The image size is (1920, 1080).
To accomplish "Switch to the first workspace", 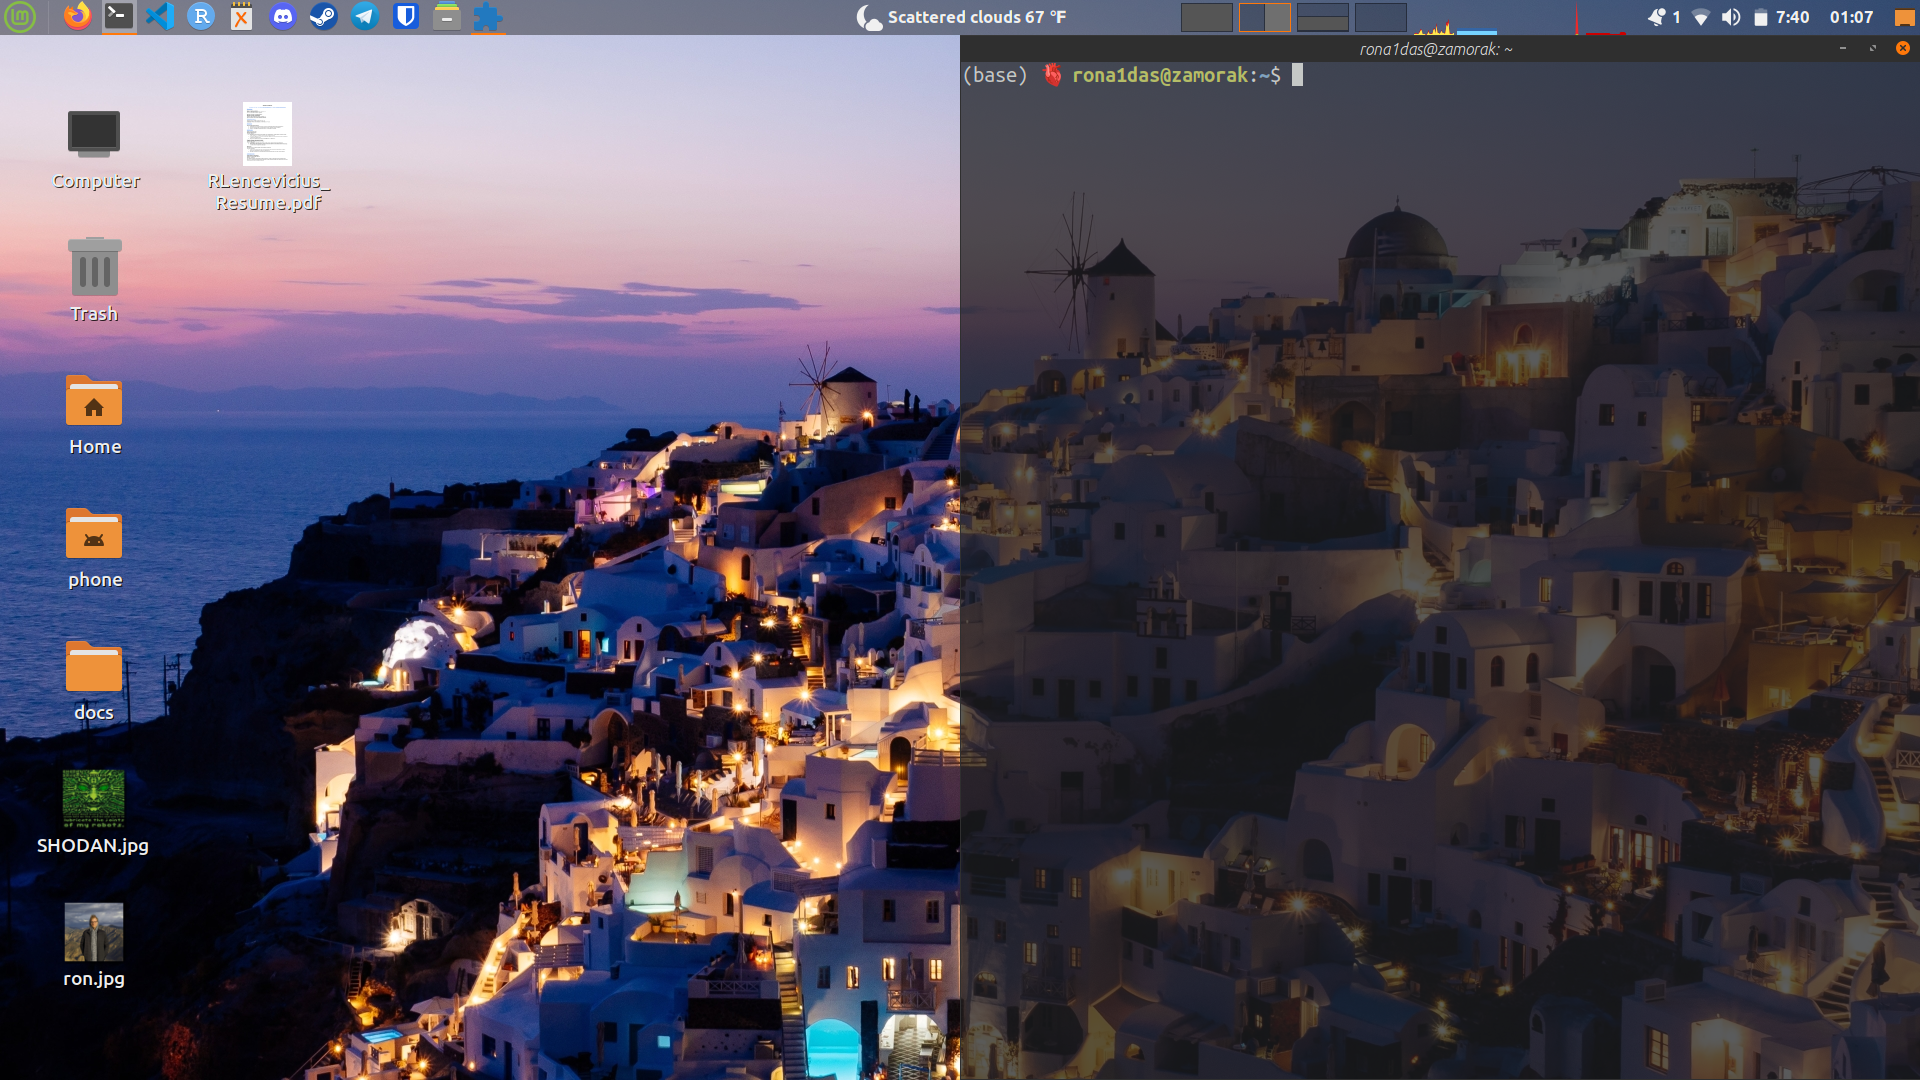I will tap(1206, 17).
